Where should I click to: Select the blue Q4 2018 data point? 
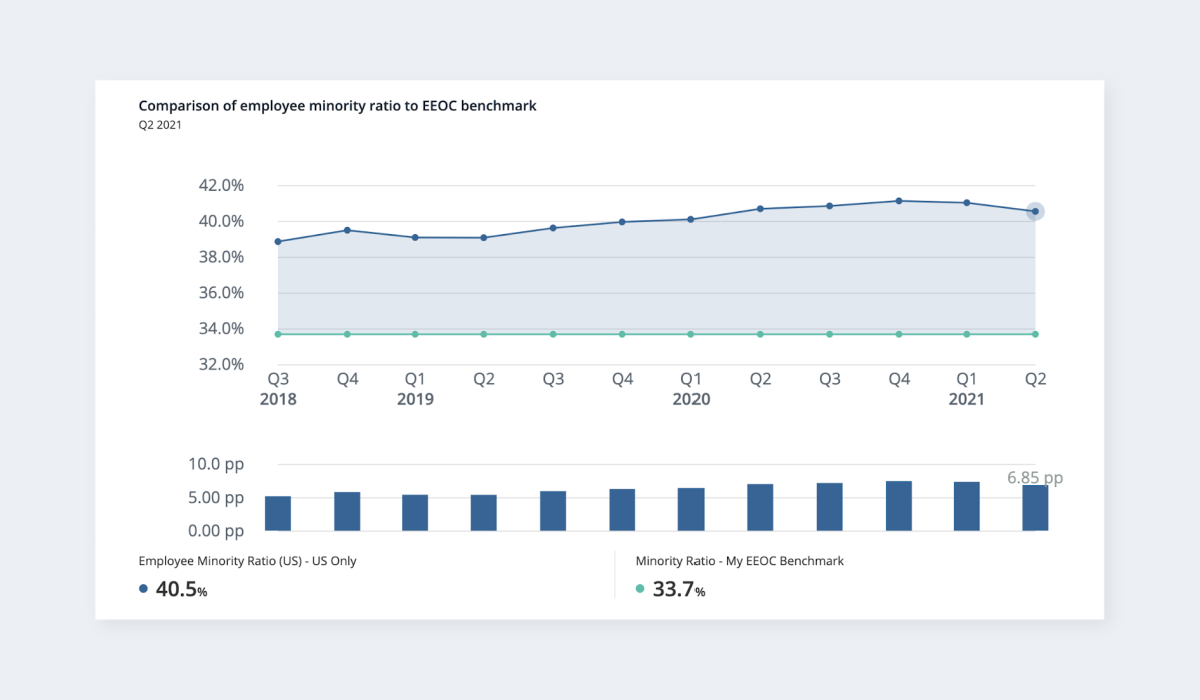[x=347, y=230]
